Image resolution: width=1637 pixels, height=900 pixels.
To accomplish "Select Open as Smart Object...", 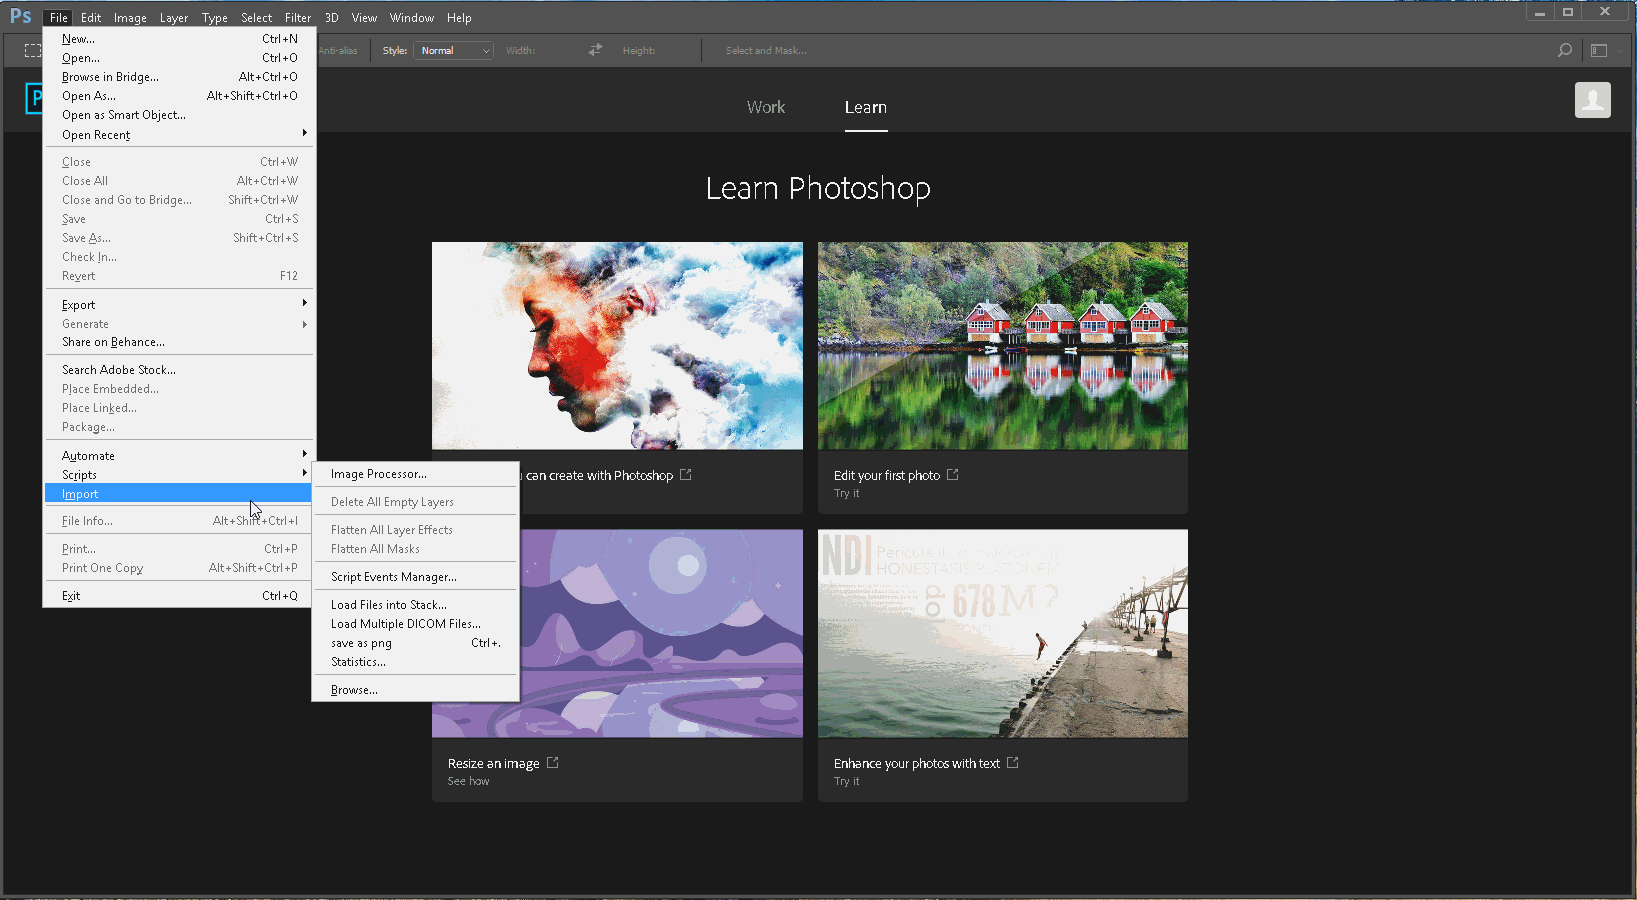I will [x=179, y=114].
